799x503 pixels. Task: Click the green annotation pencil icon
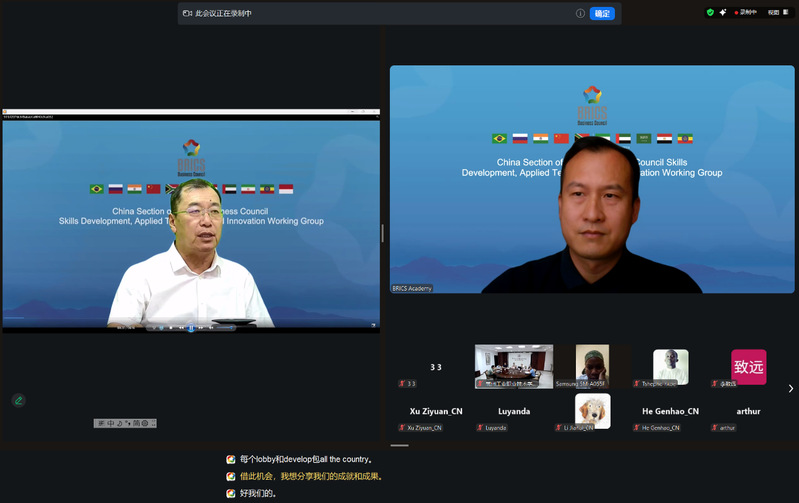coord(18,400)
